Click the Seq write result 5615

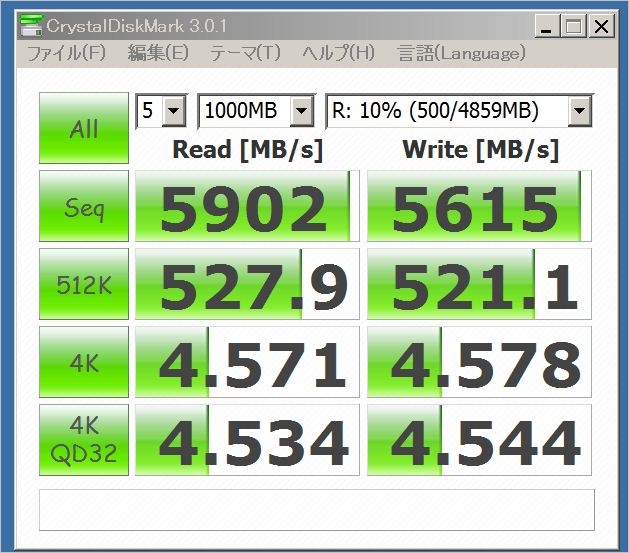(x=479, y=206)
